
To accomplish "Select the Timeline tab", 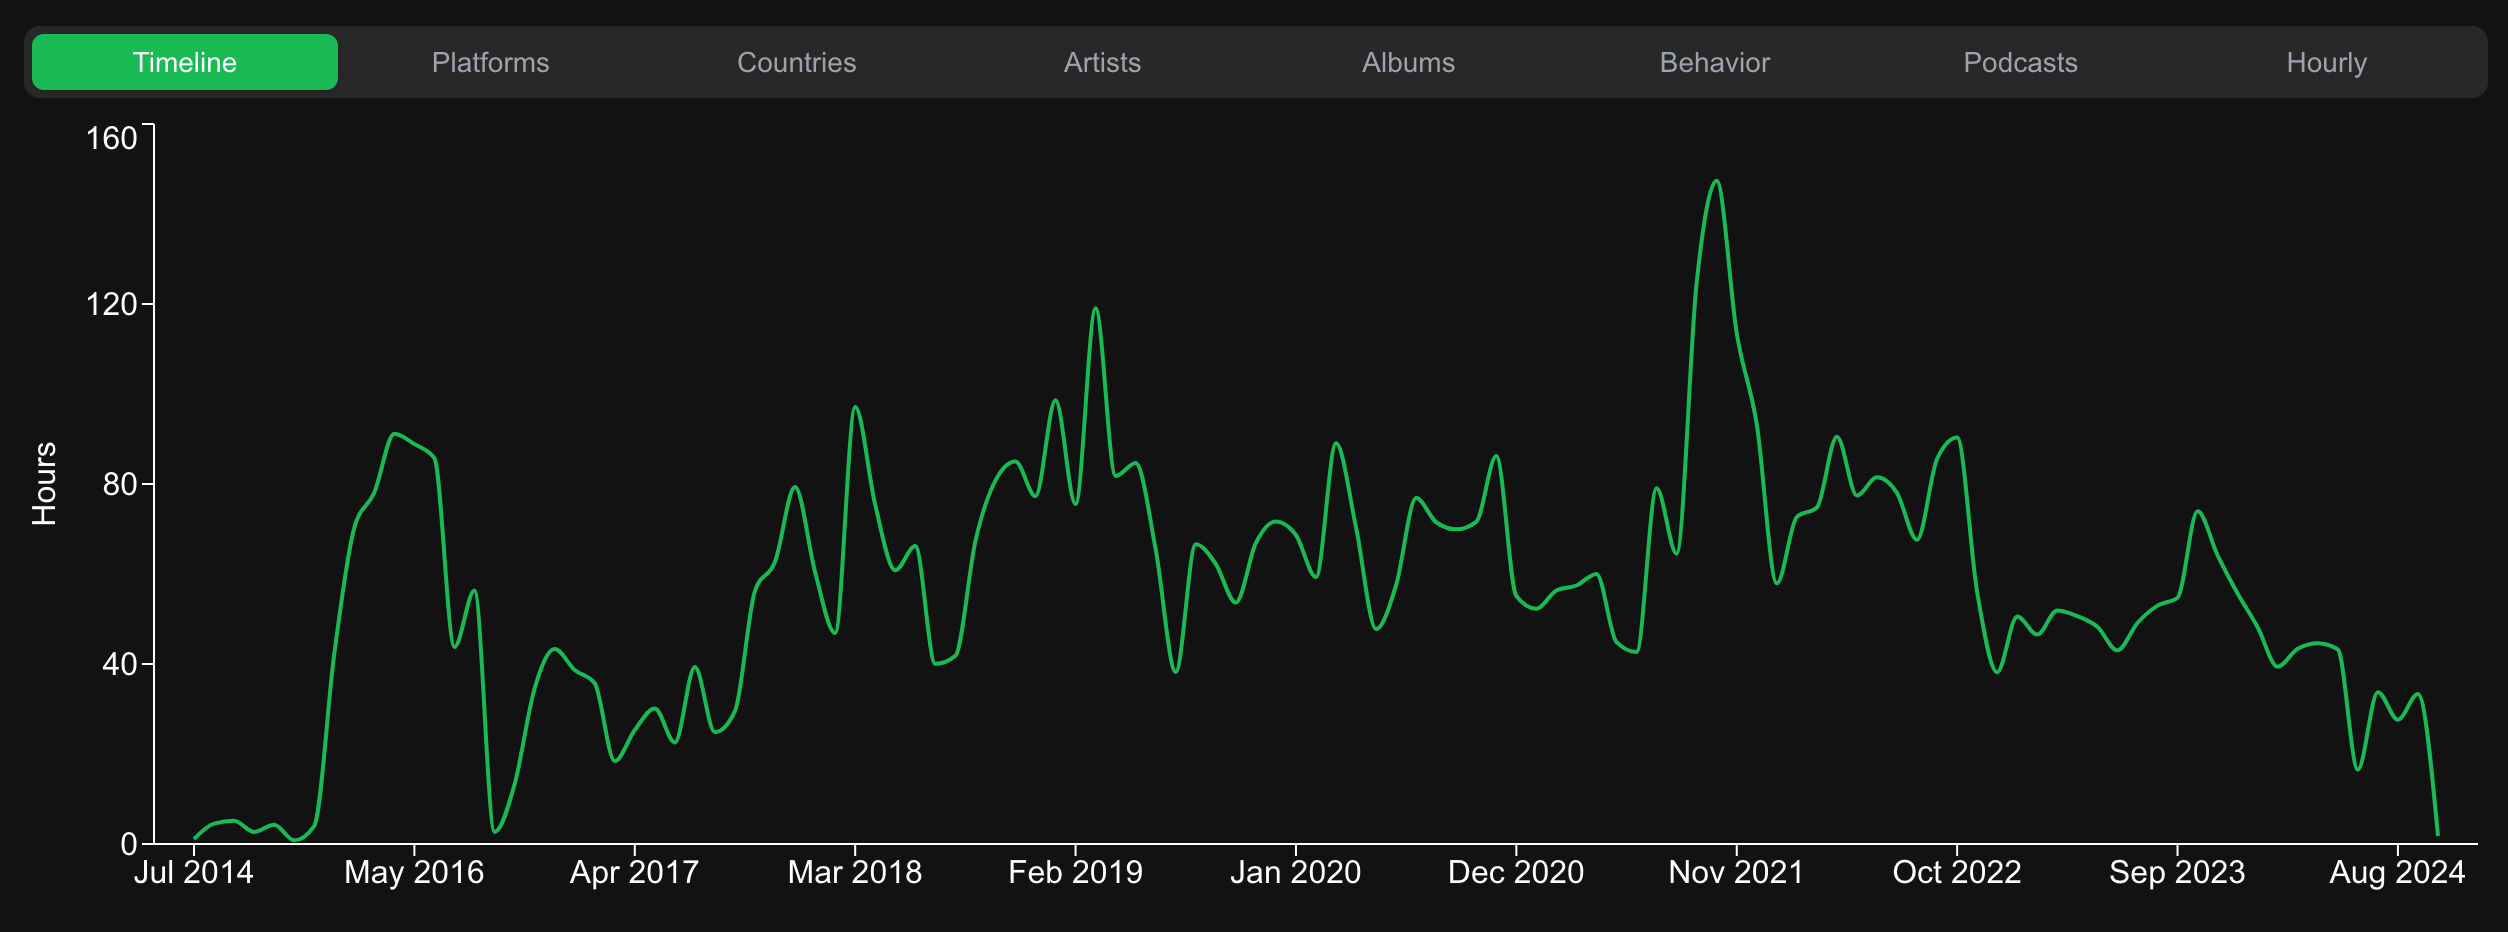I will [185, 62].
